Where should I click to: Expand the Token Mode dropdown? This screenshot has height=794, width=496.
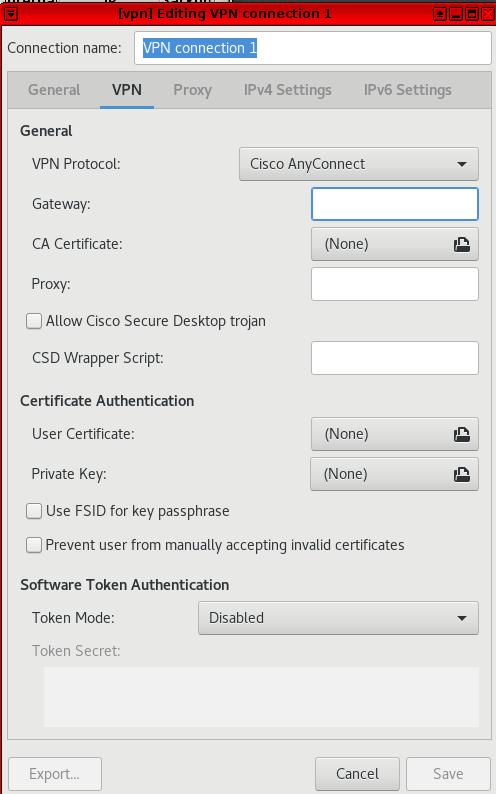click(x=338, y=618)
